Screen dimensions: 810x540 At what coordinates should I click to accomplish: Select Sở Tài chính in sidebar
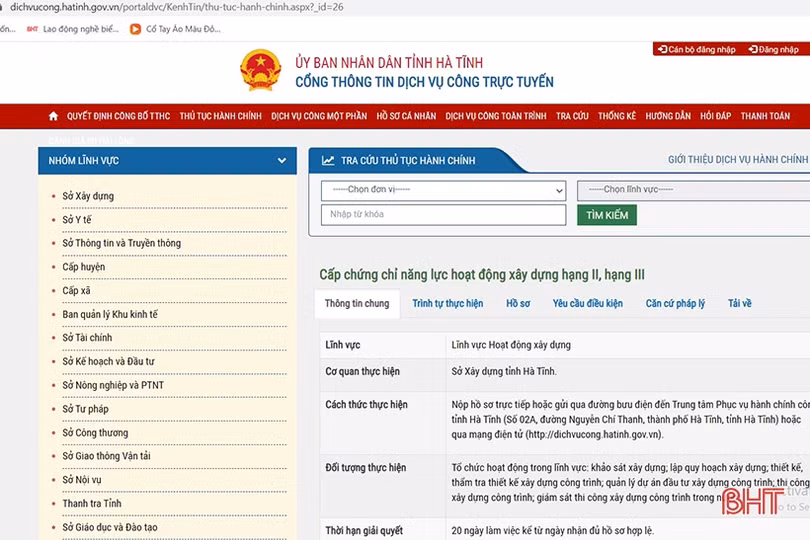point(87,338)
